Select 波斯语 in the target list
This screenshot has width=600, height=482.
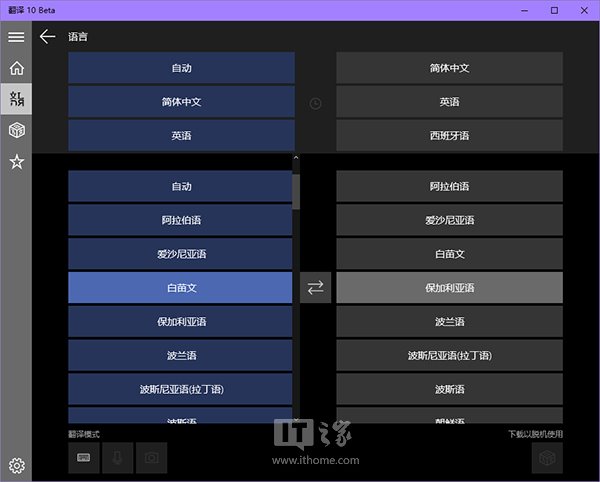(x=449, y=389)
